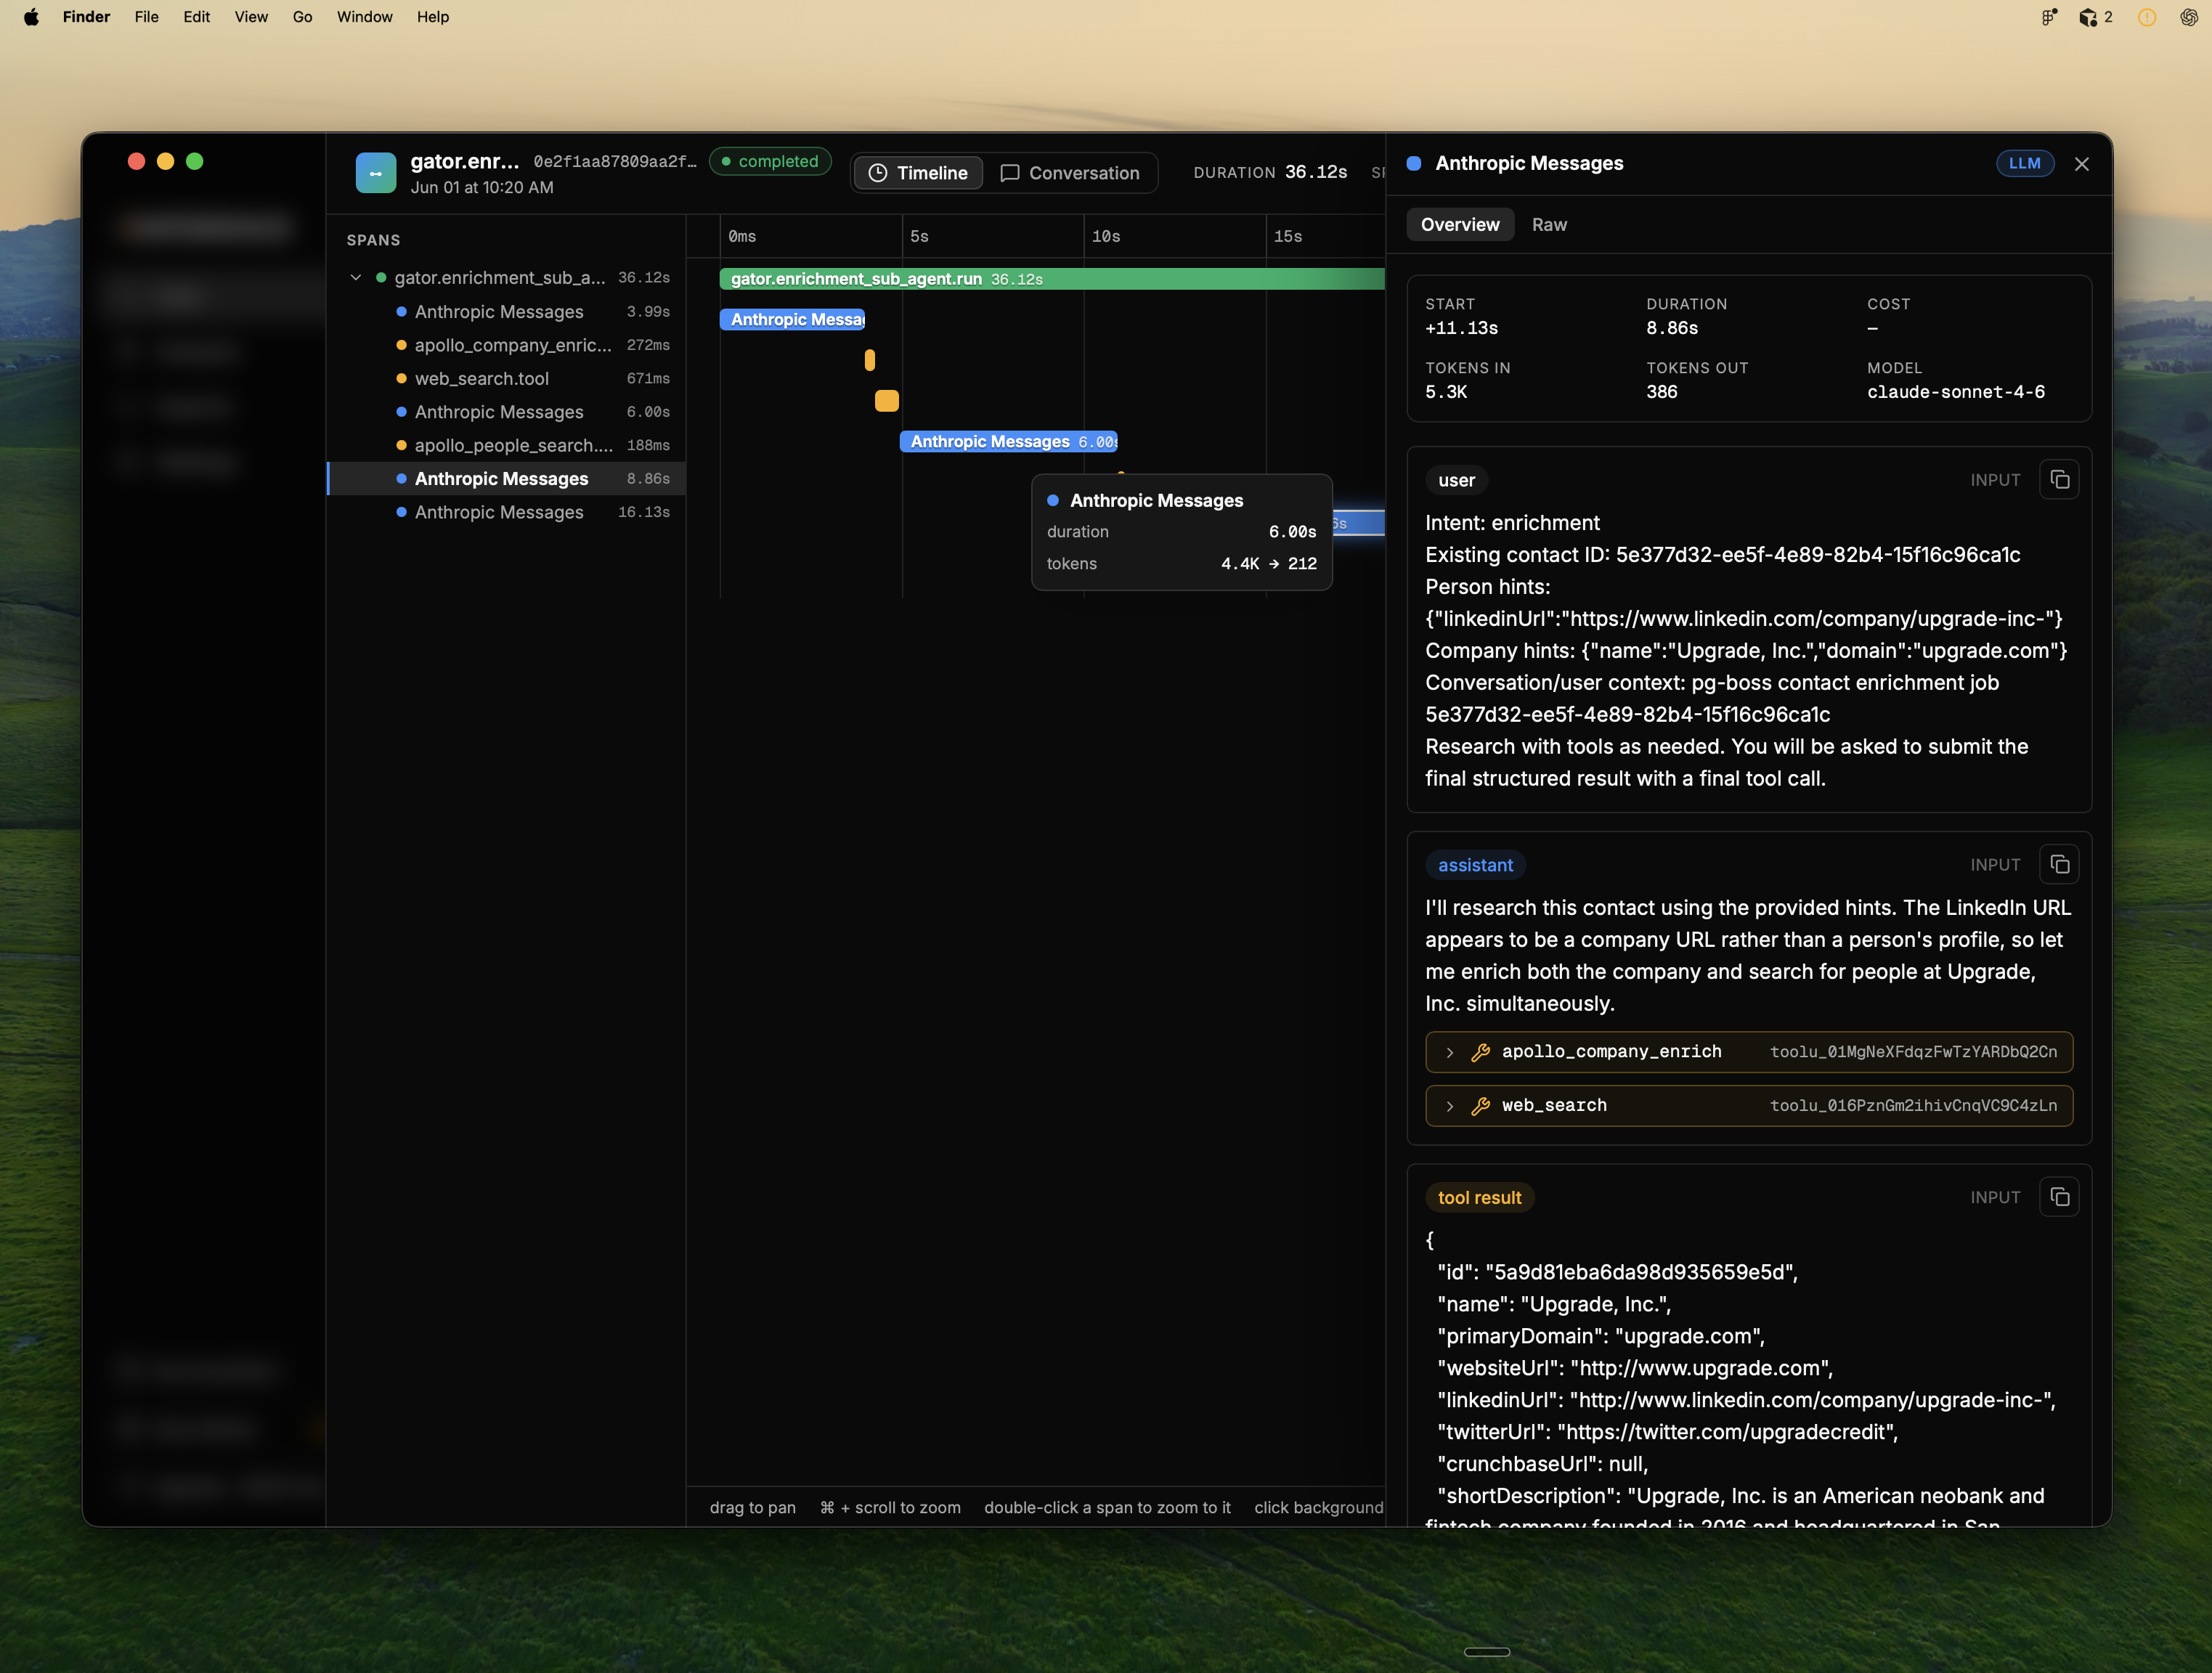Select the Anthropic Messages 3.99s span
The image size is (2212, 1673).
507,312
